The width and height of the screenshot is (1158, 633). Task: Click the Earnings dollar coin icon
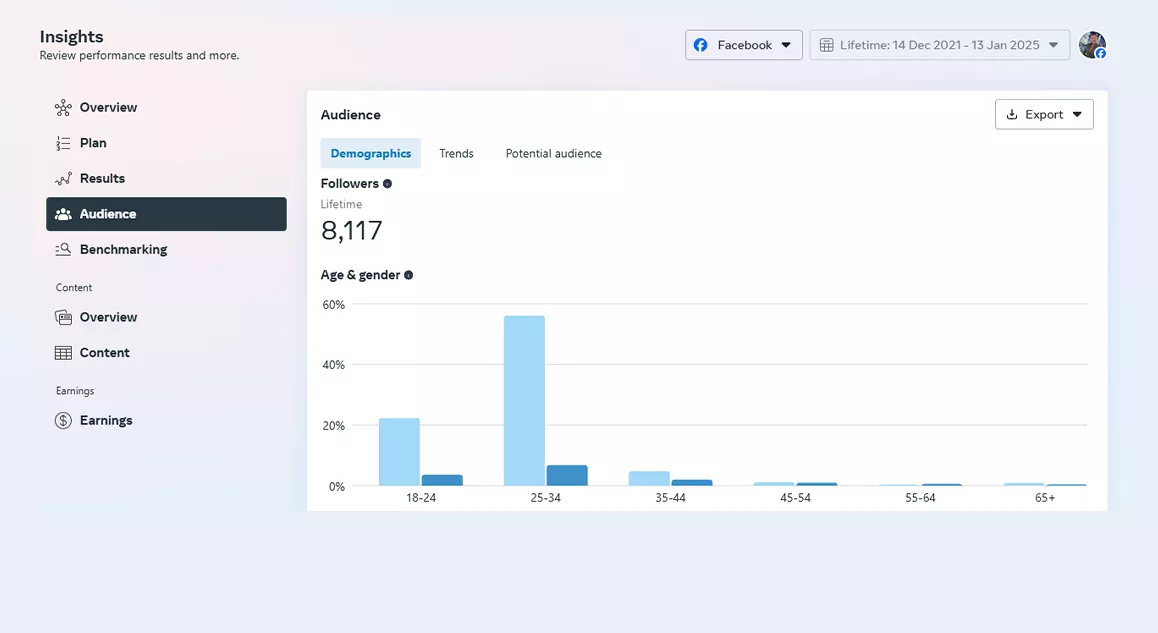click(64, 421)
